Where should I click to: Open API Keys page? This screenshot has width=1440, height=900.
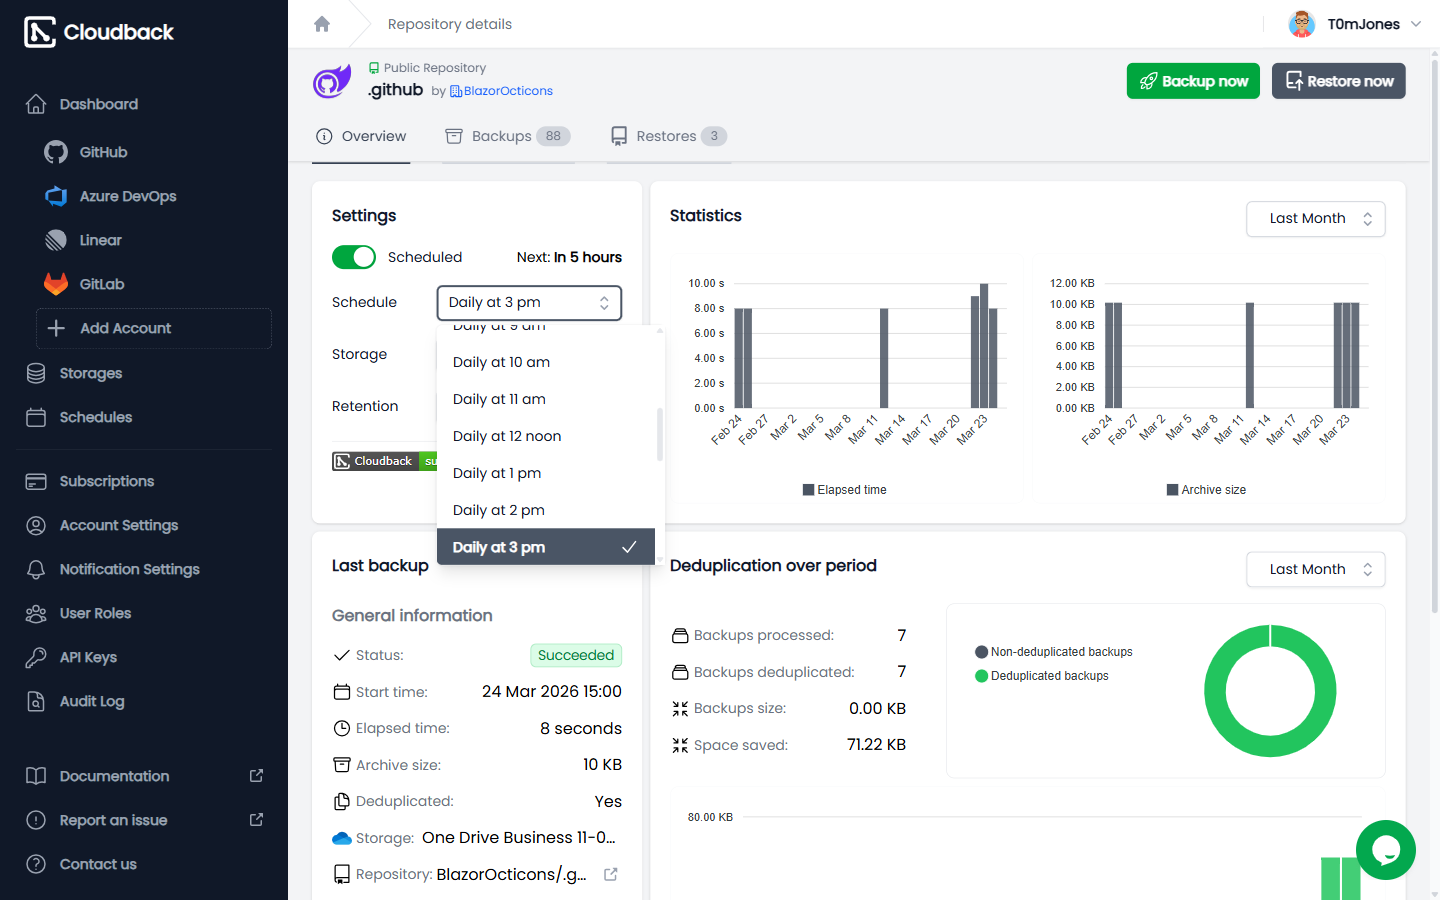[88, 657]
